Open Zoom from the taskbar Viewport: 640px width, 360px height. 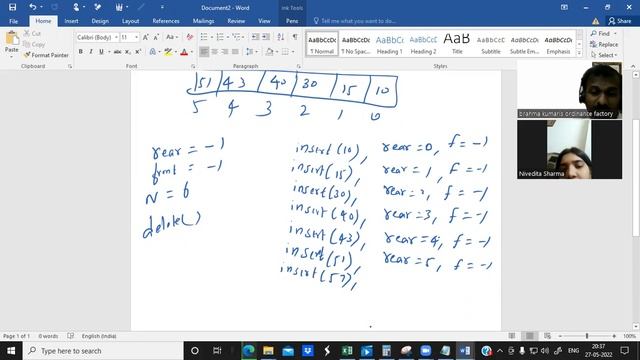[426, 351]
